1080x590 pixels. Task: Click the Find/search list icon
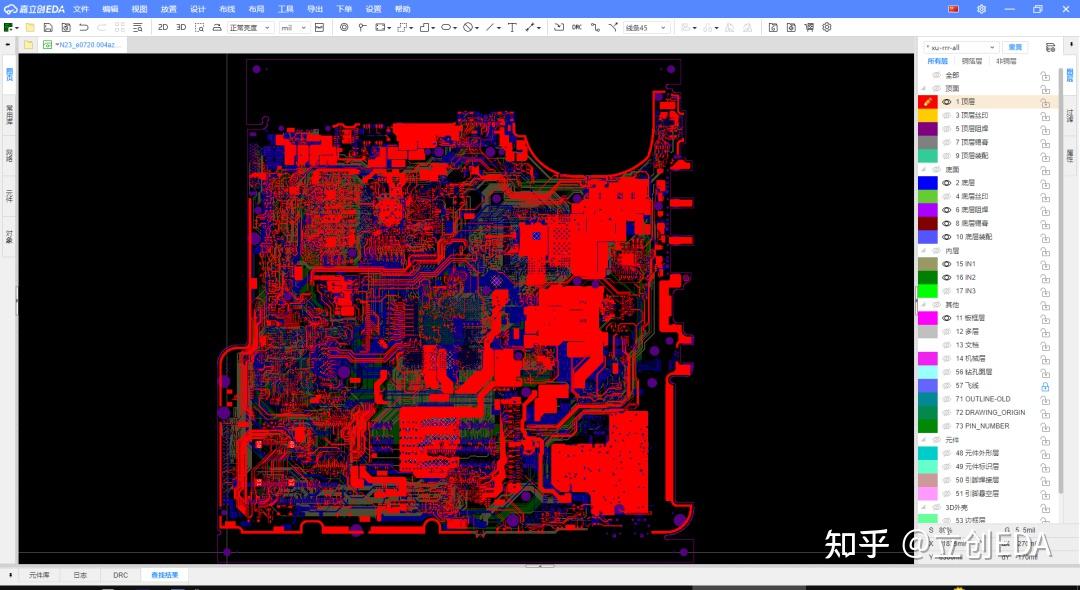[x=138, y=28]
